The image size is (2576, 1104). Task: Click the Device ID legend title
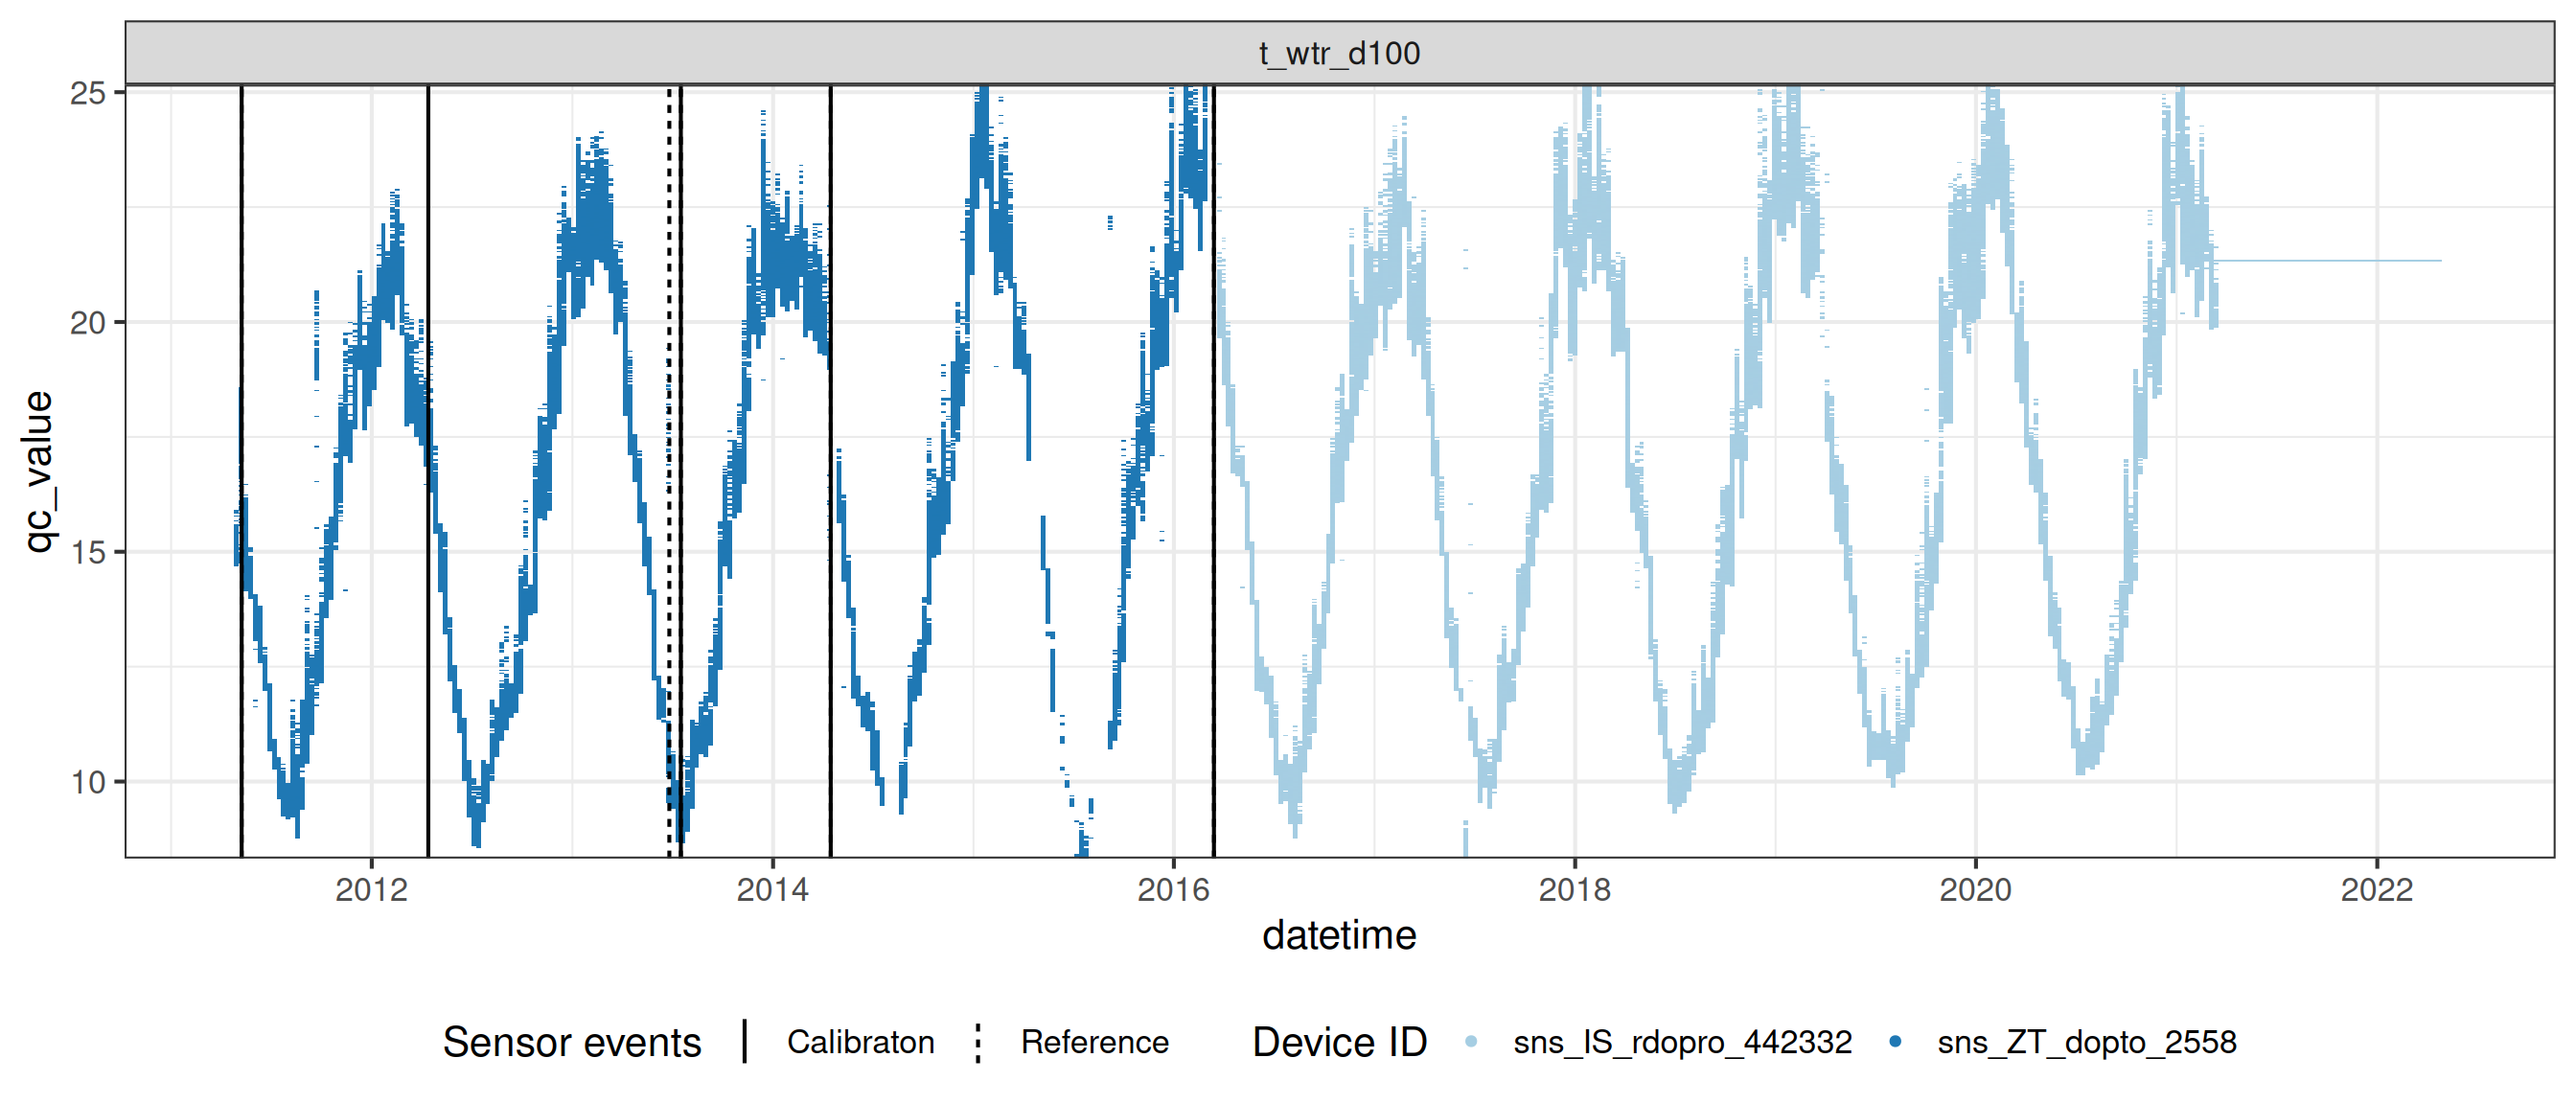tap(1339, 1042)
